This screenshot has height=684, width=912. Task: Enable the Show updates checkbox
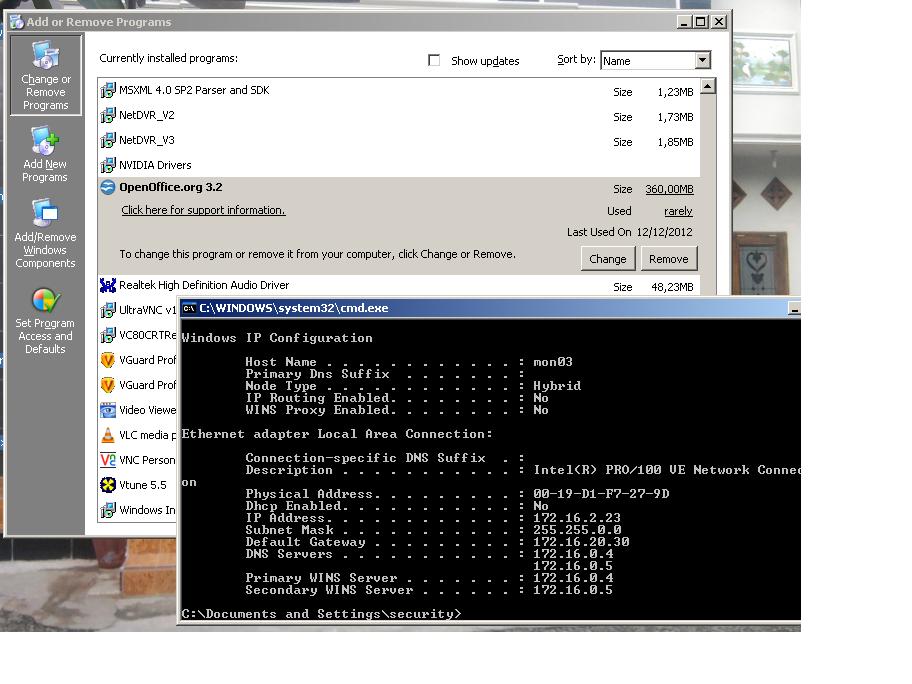pos(434,60)
